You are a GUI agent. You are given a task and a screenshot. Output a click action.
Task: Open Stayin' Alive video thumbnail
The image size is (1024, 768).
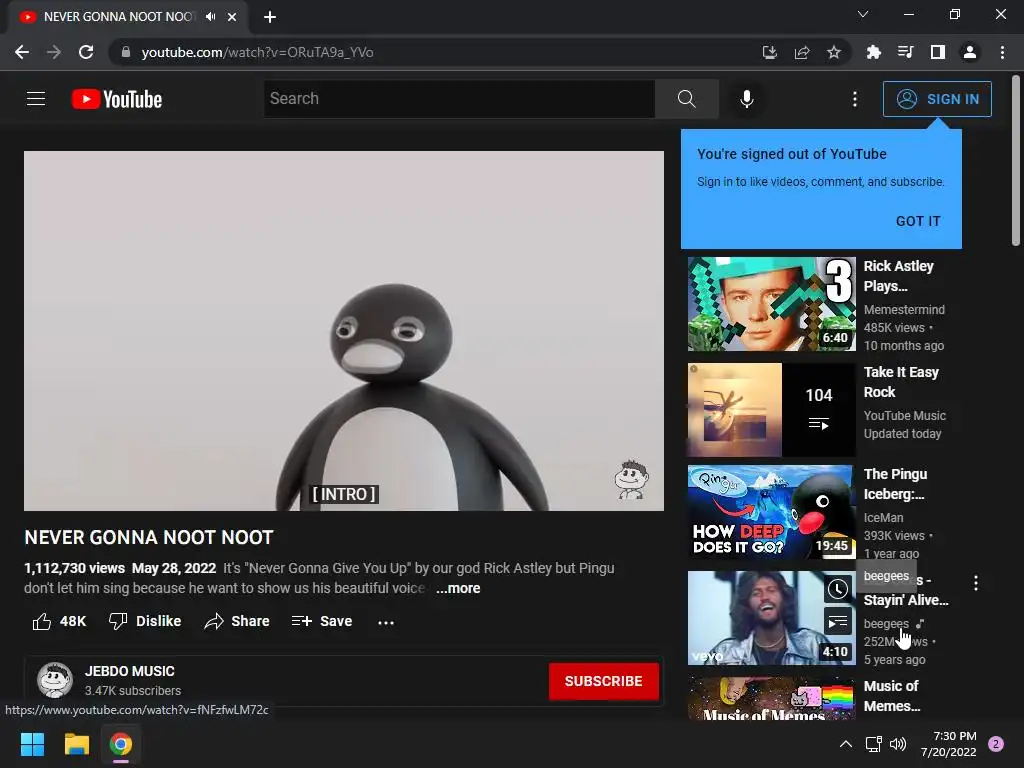[771, 618]
